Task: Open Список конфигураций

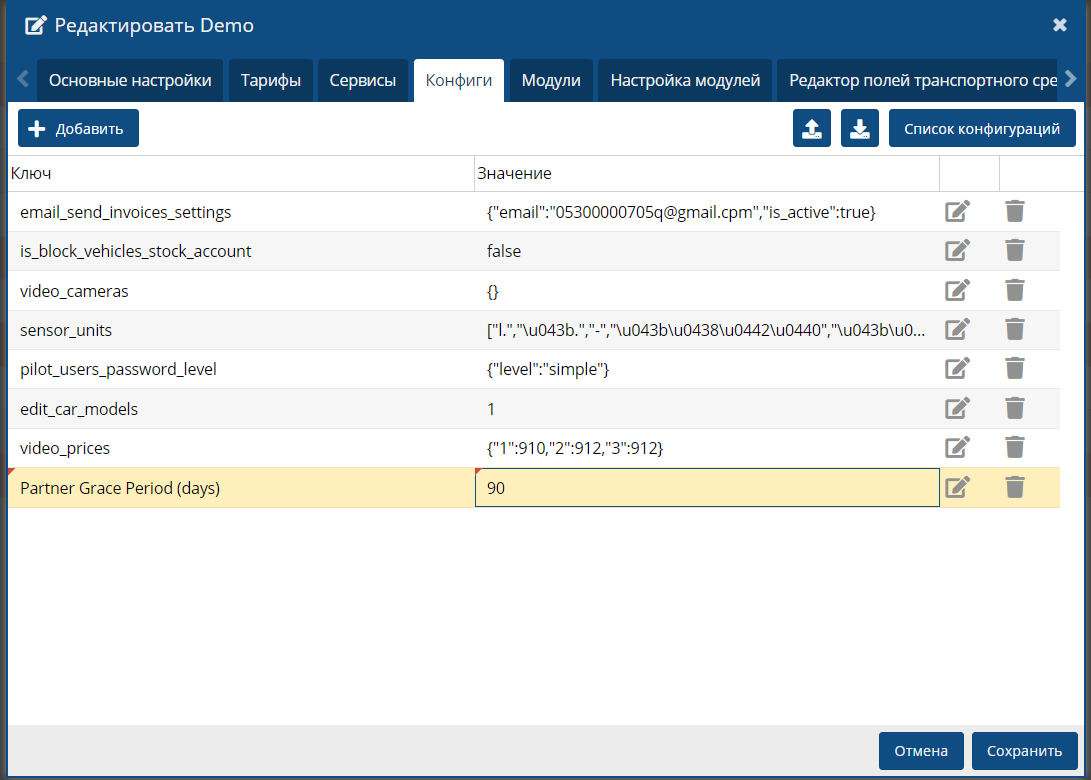Action: coord(982,128)
